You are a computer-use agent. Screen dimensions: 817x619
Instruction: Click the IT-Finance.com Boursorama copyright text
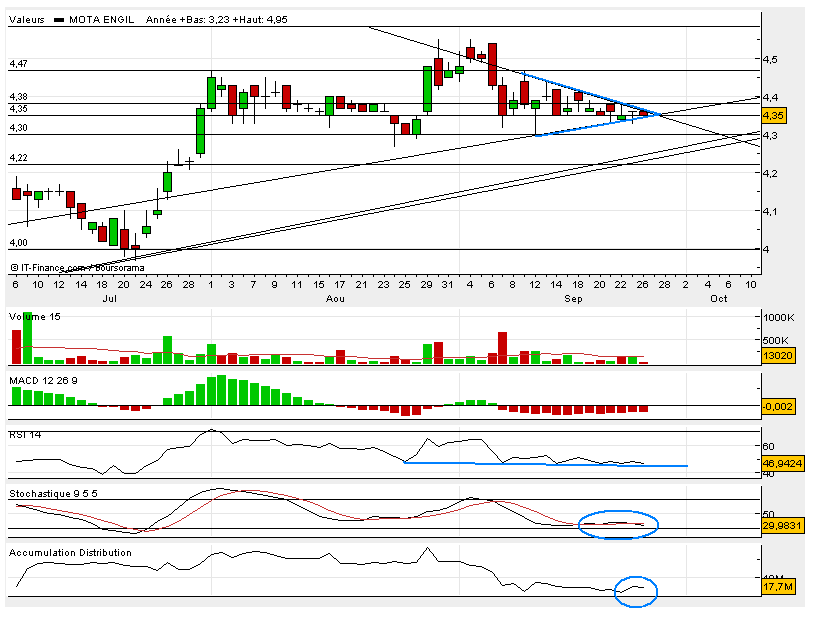pos(77,268)
